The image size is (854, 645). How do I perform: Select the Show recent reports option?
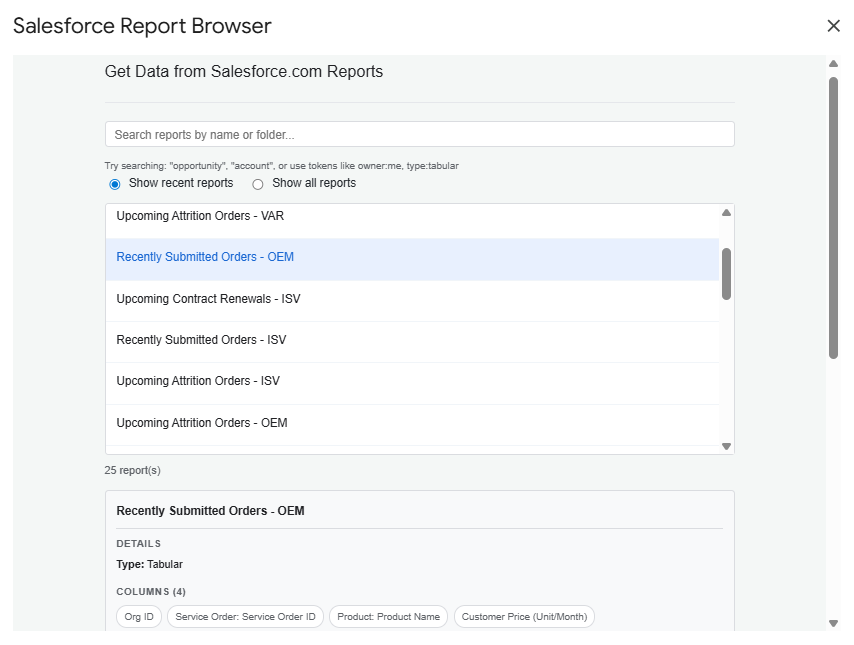(x=115, y=184)
